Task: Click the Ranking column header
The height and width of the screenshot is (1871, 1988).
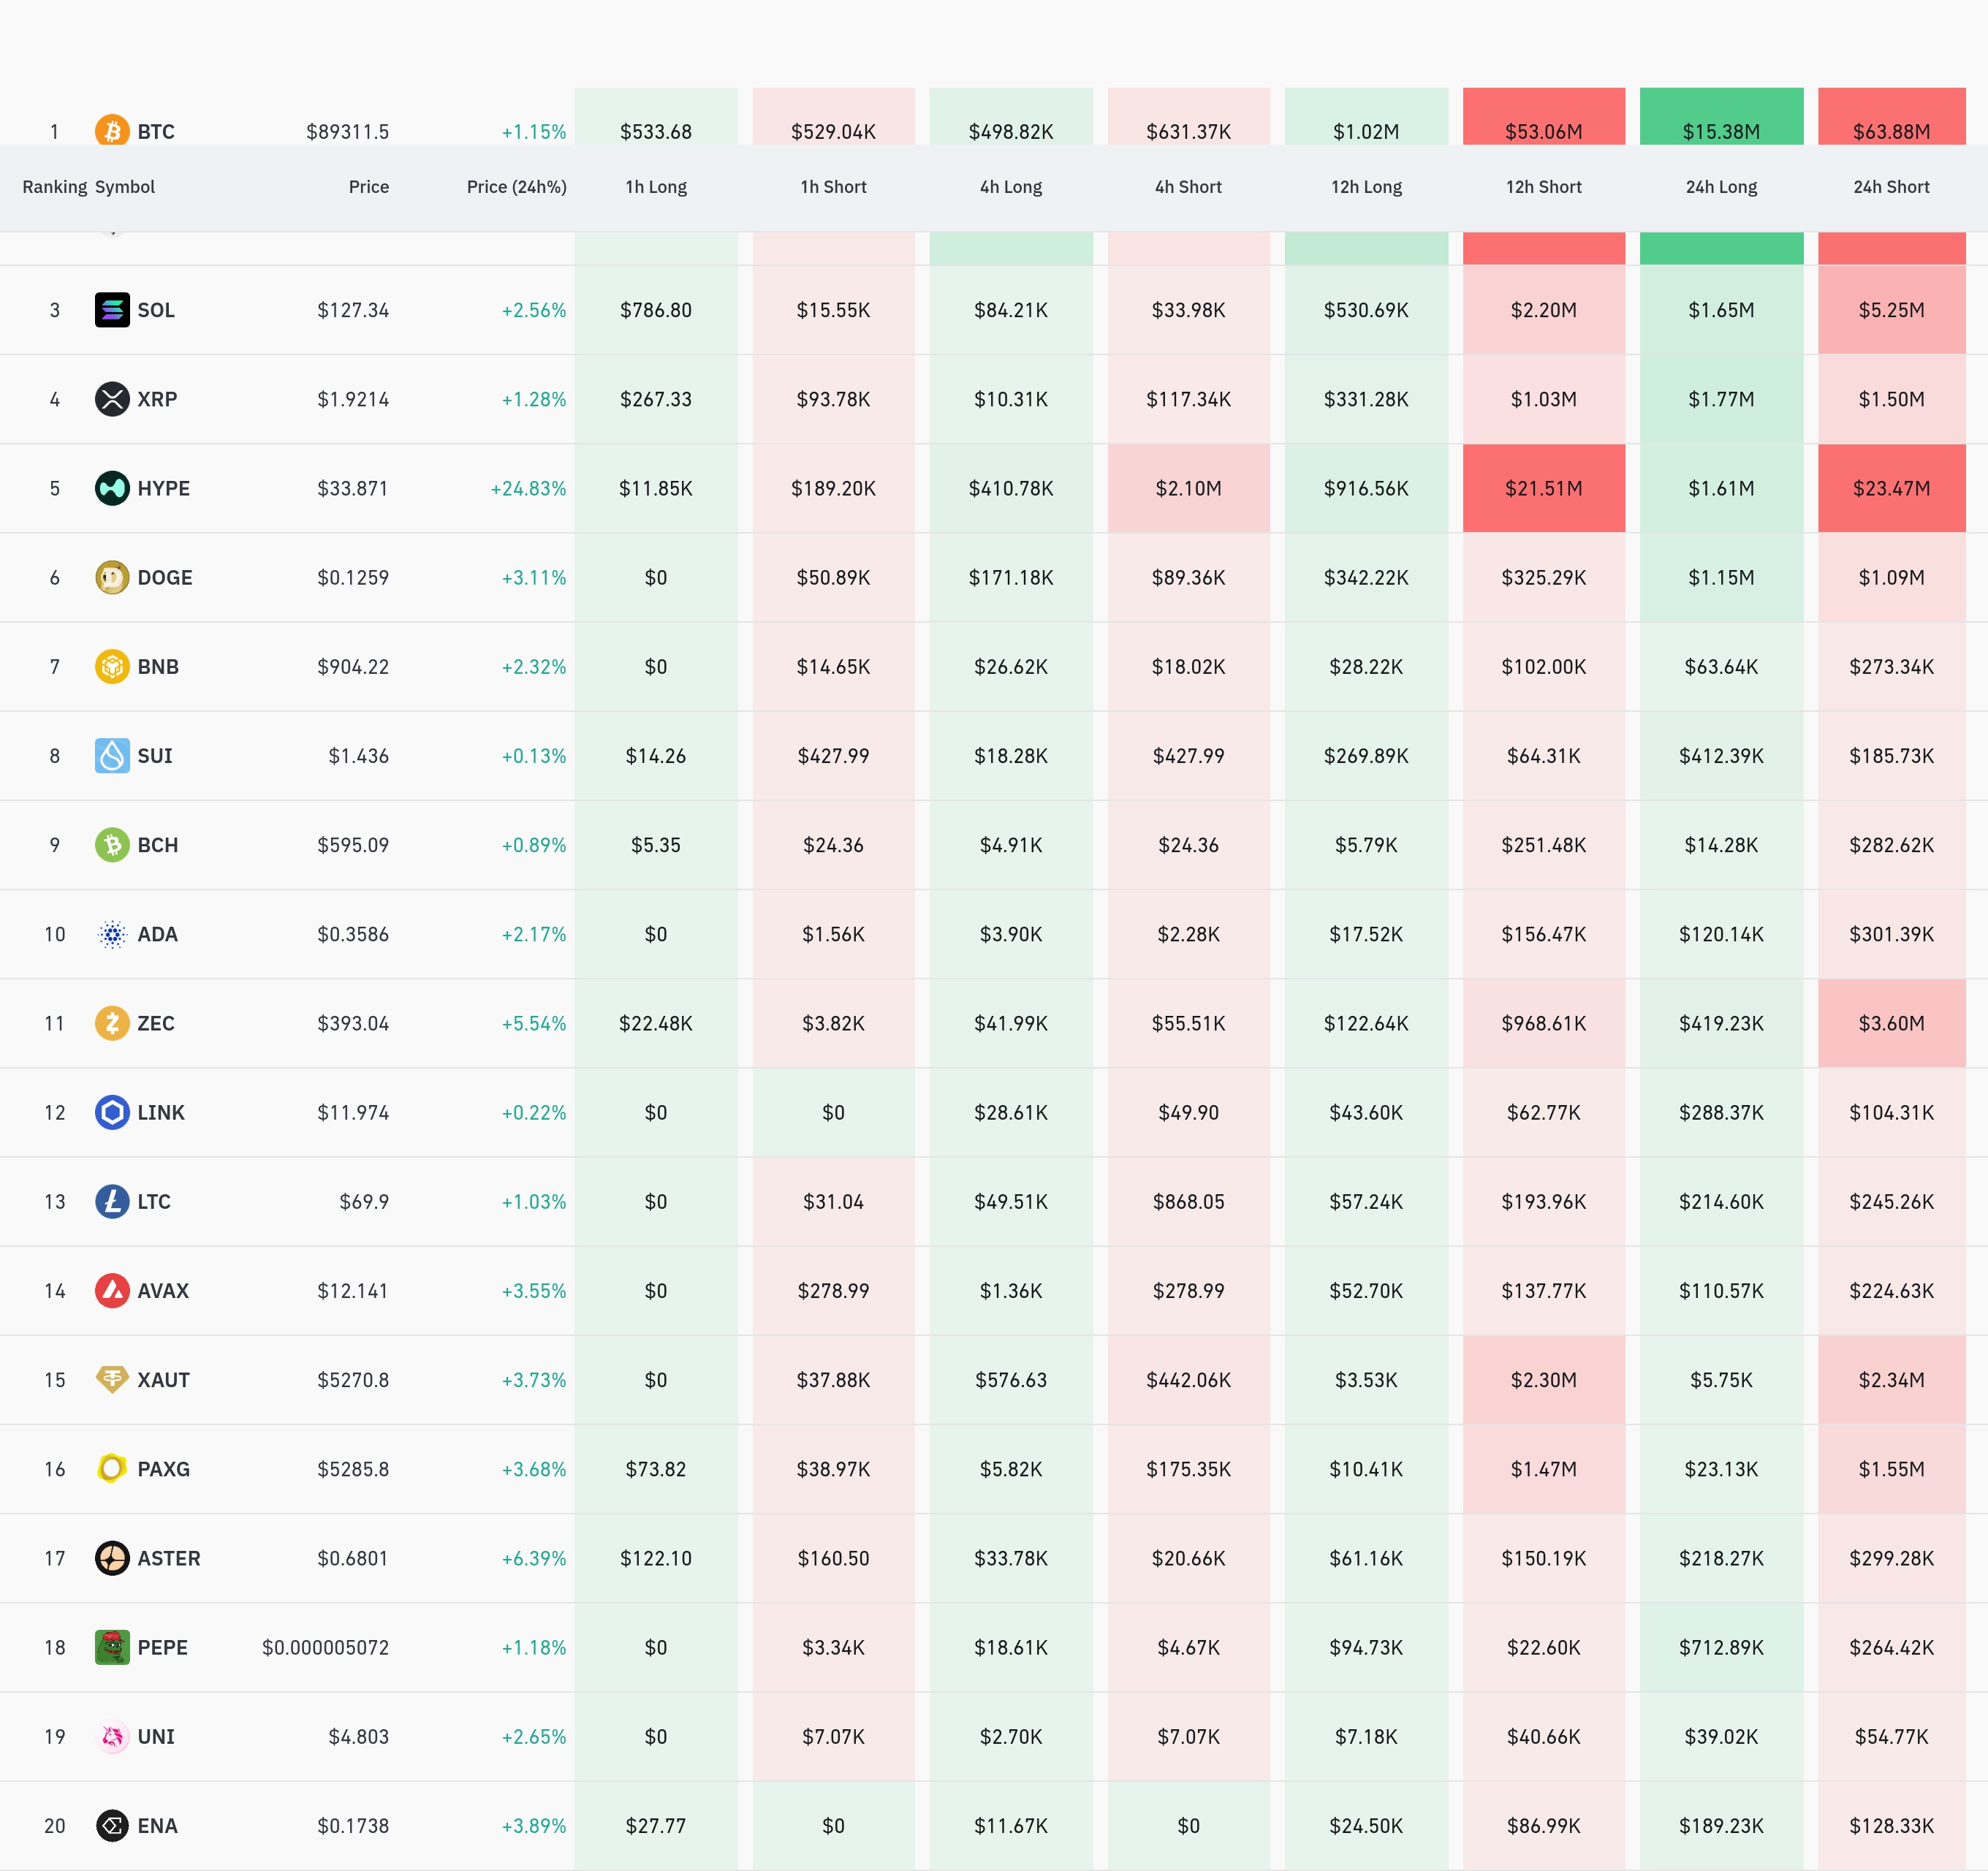Action: click(54, 187)
